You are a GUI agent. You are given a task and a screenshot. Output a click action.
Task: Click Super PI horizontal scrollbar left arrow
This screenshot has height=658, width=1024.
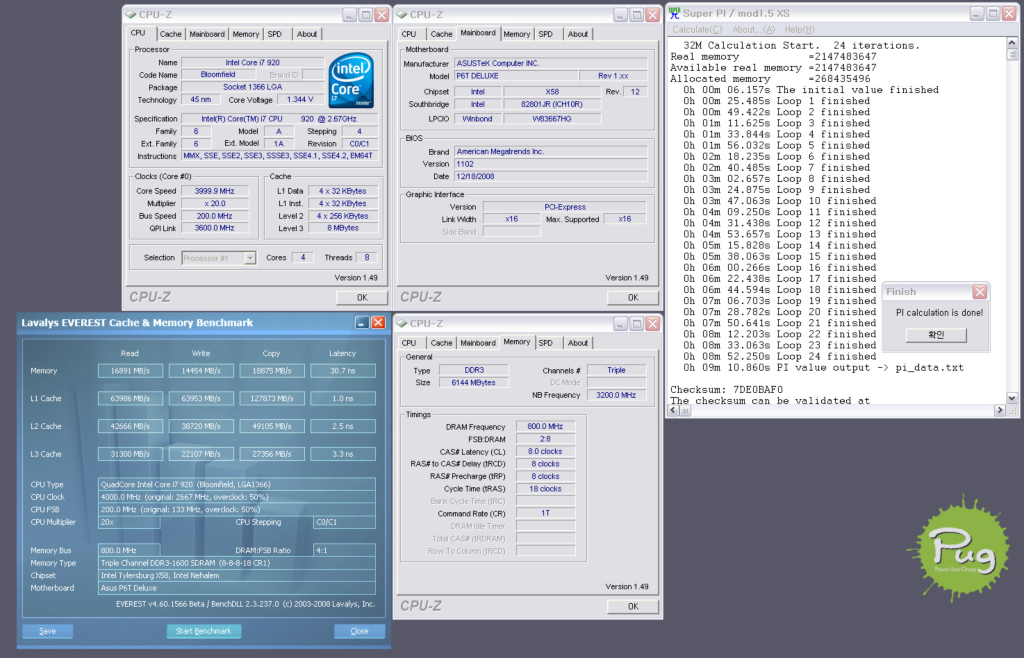click(x=674, y=411)
